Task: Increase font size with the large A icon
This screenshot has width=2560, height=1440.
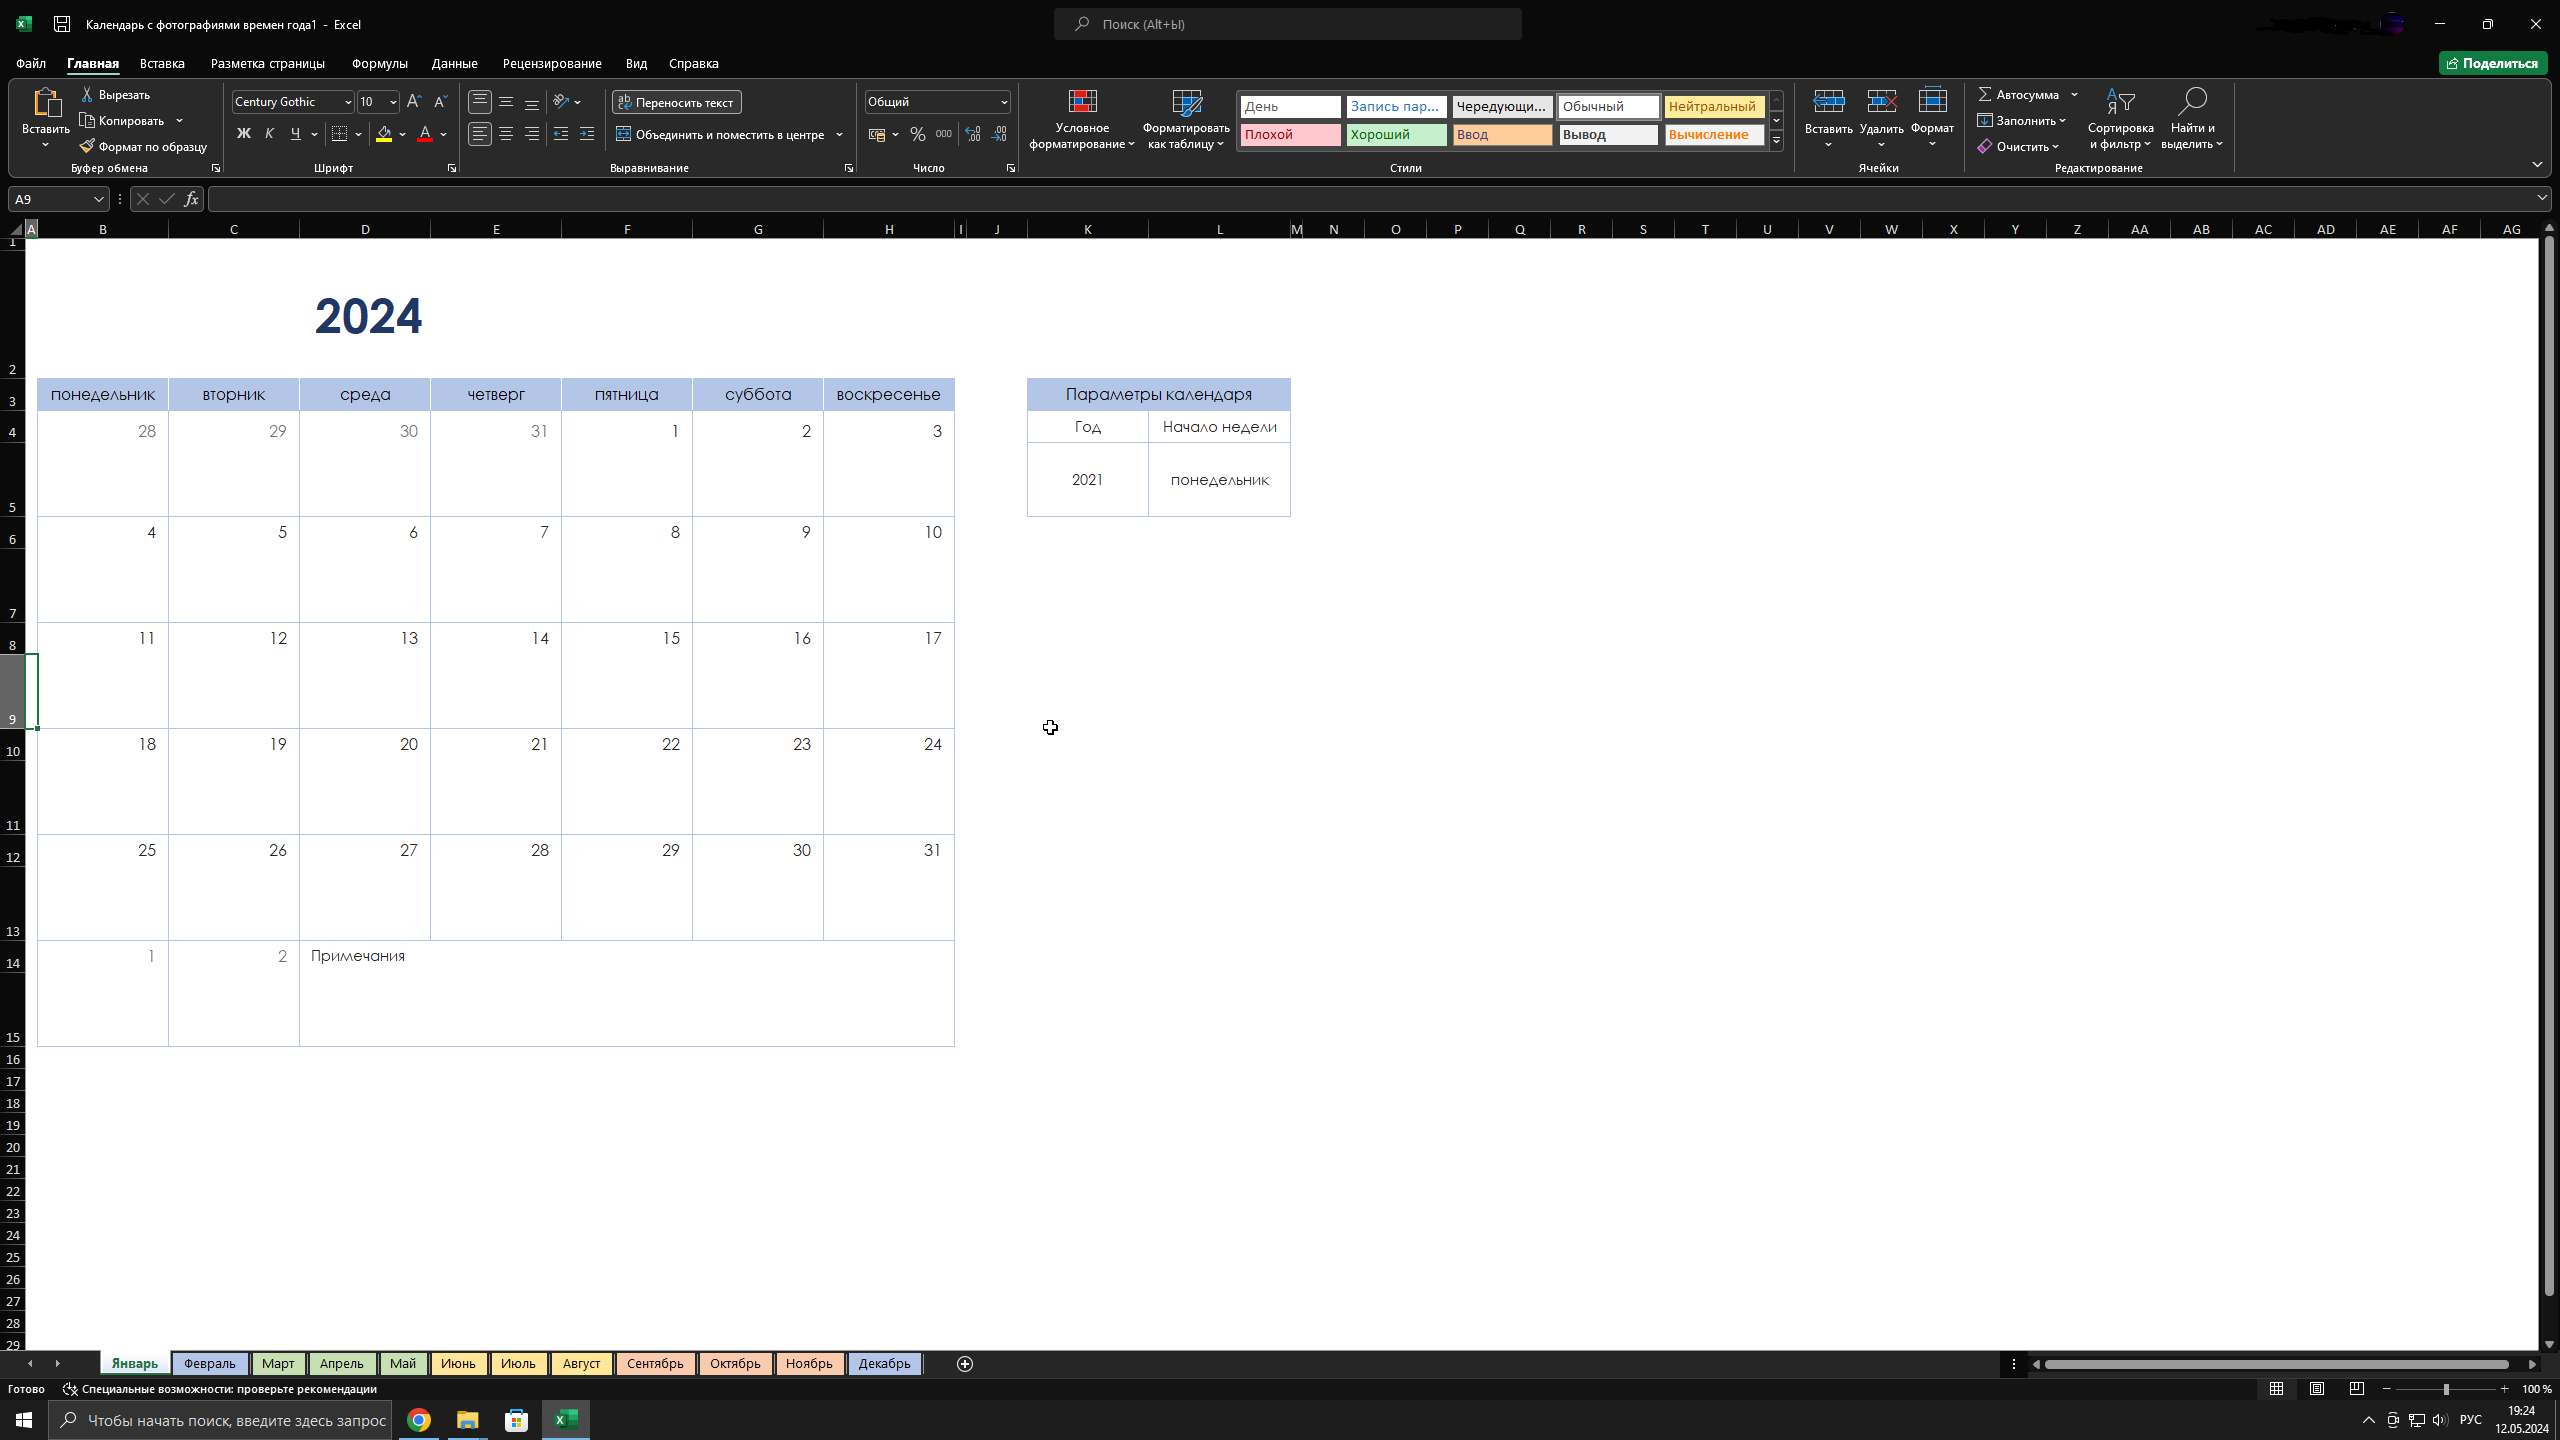Action: pos(414,102)
